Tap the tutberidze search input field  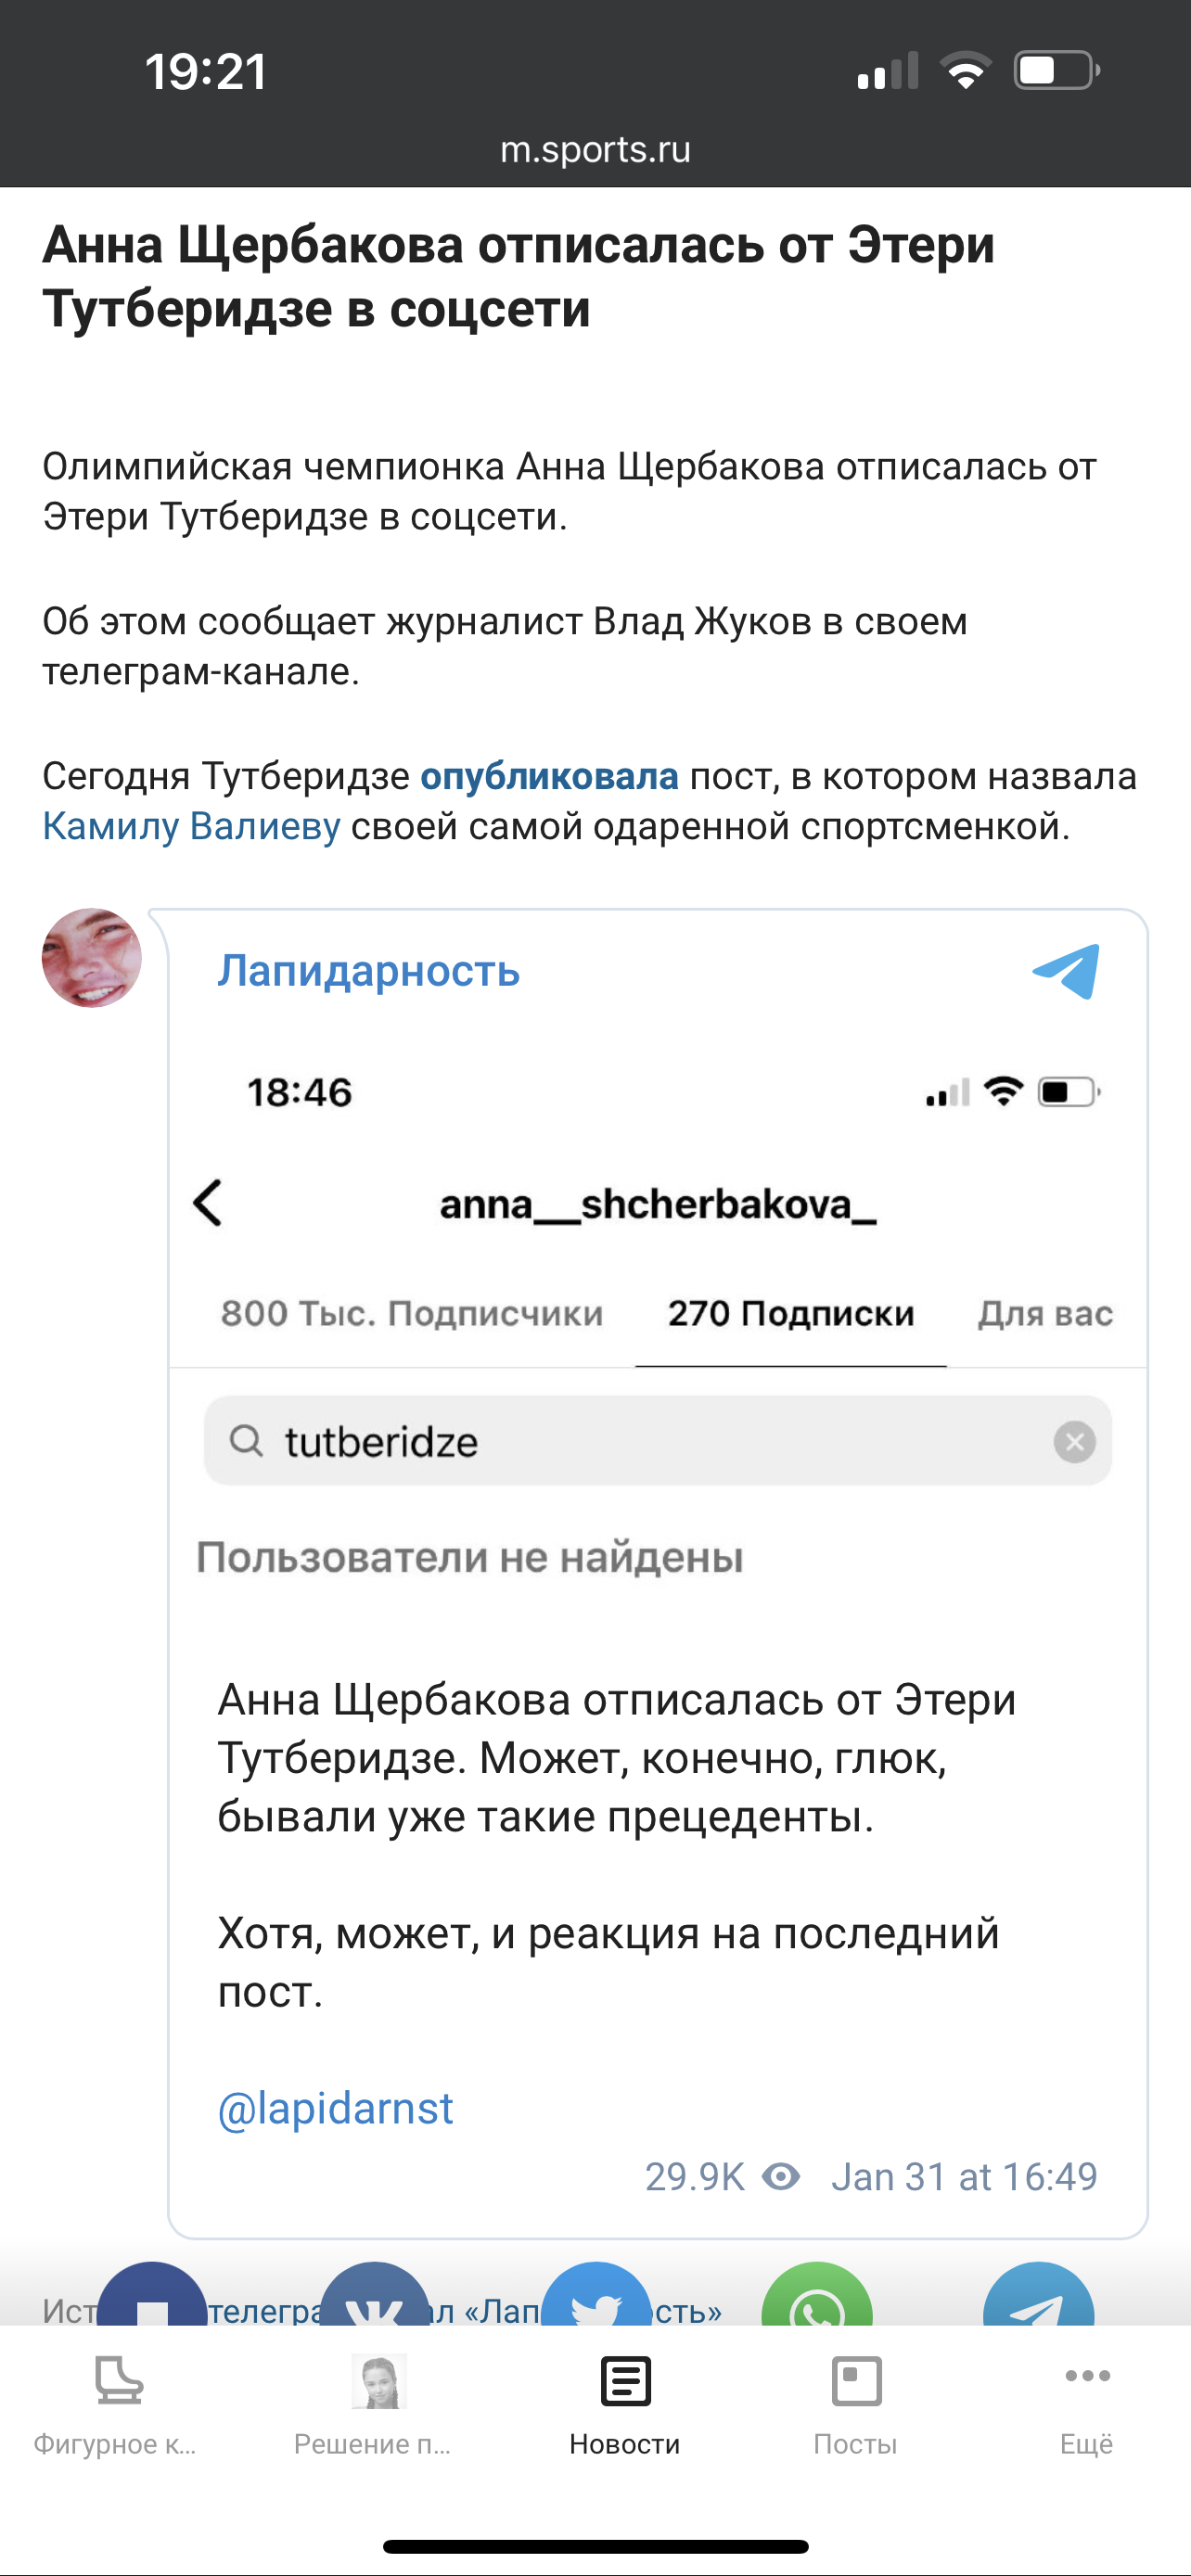pyautogui.click(x=640, y=1442)
